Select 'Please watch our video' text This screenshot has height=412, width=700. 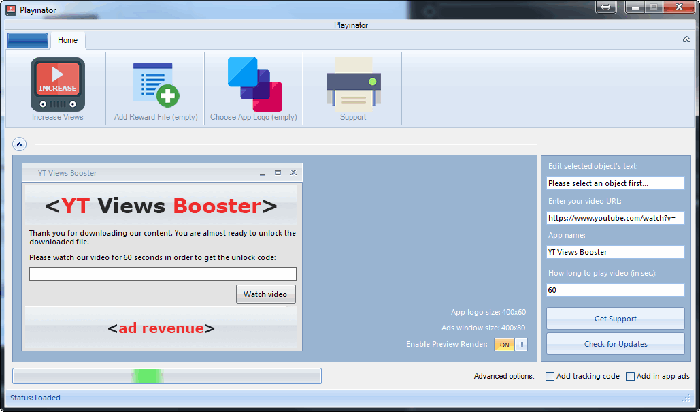pos(153,258)
